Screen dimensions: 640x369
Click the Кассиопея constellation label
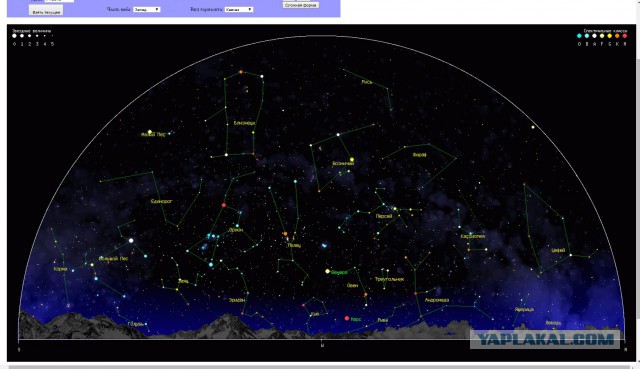(473, 236)
